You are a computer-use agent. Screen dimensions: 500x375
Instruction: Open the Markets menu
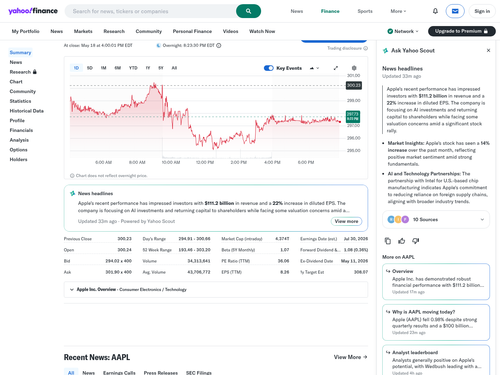[83, 31]
